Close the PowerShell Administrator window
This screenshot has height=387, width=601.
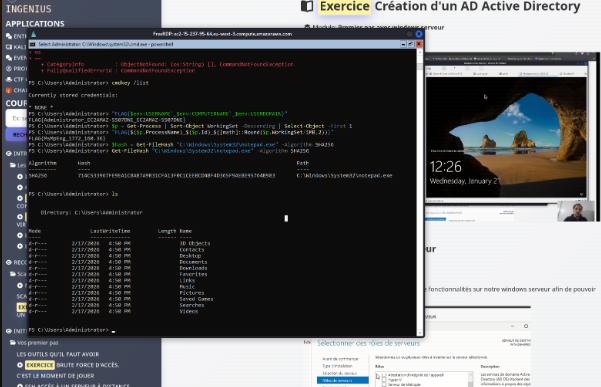click(419, 44)
